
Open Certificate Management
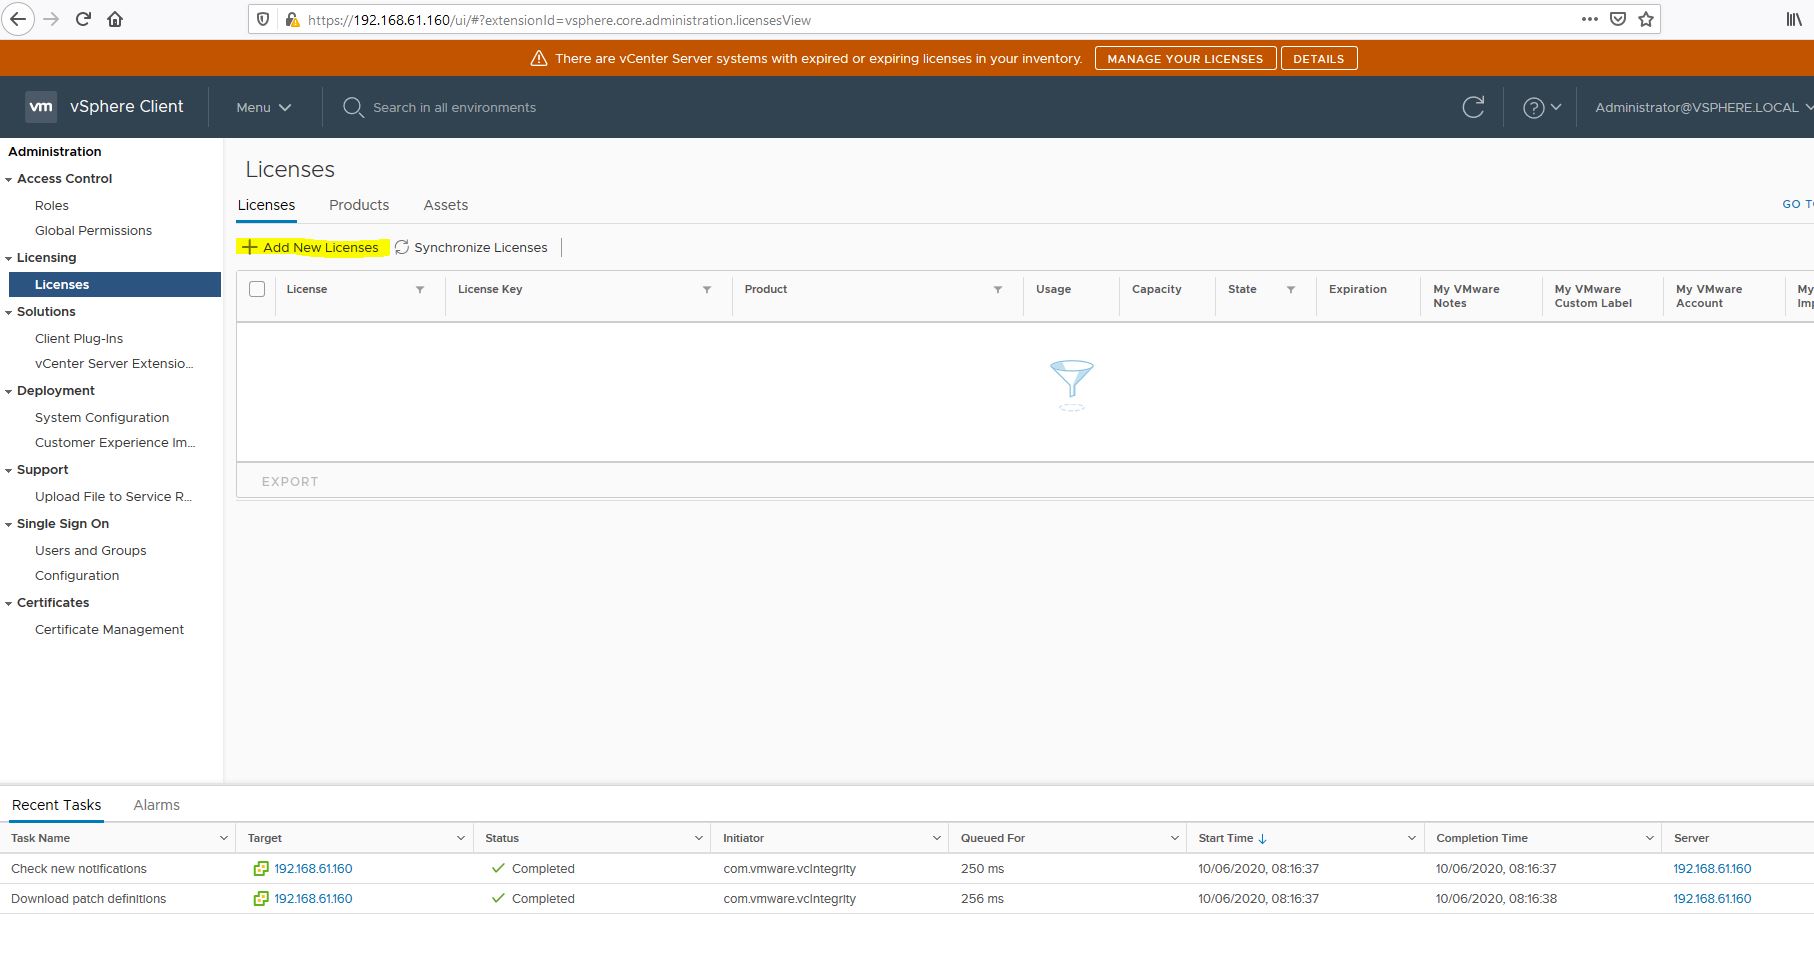pos(109,629)
